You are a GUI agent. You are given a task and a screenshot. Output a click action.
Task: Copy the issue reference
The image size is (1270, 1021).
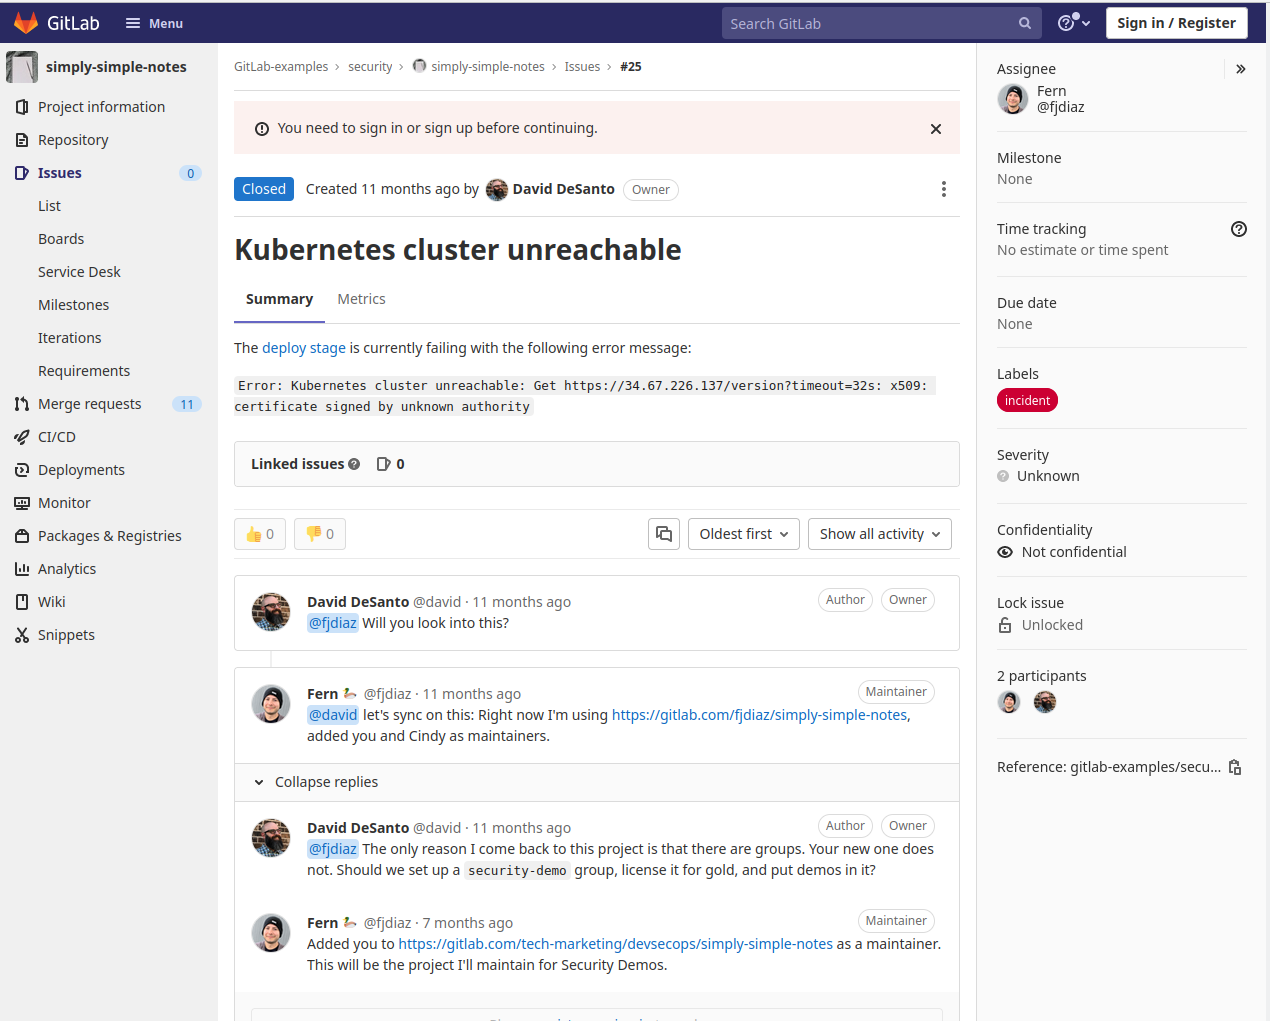(1235, 767)
